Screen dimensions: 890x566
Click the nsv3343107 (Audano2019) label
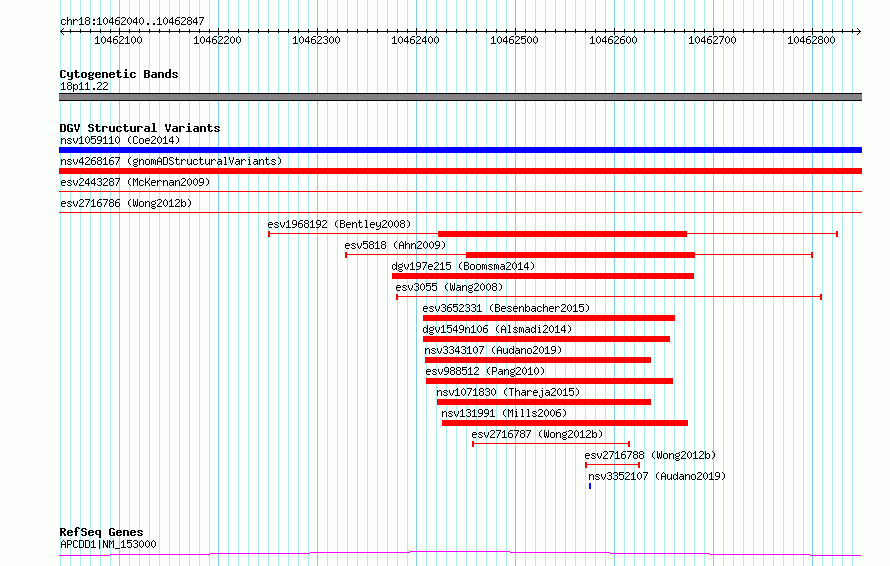coord(493,350)
